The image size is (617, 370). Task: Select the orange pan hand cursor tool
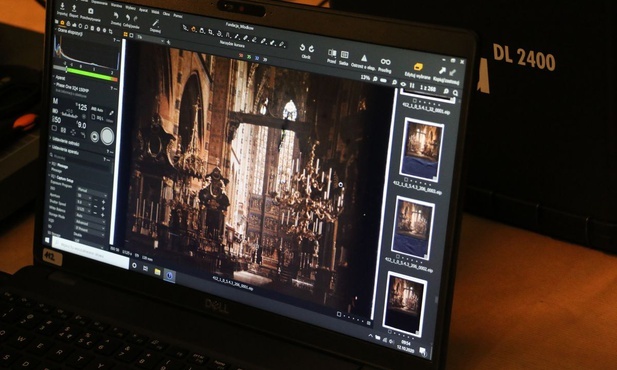tap(194, 29)
